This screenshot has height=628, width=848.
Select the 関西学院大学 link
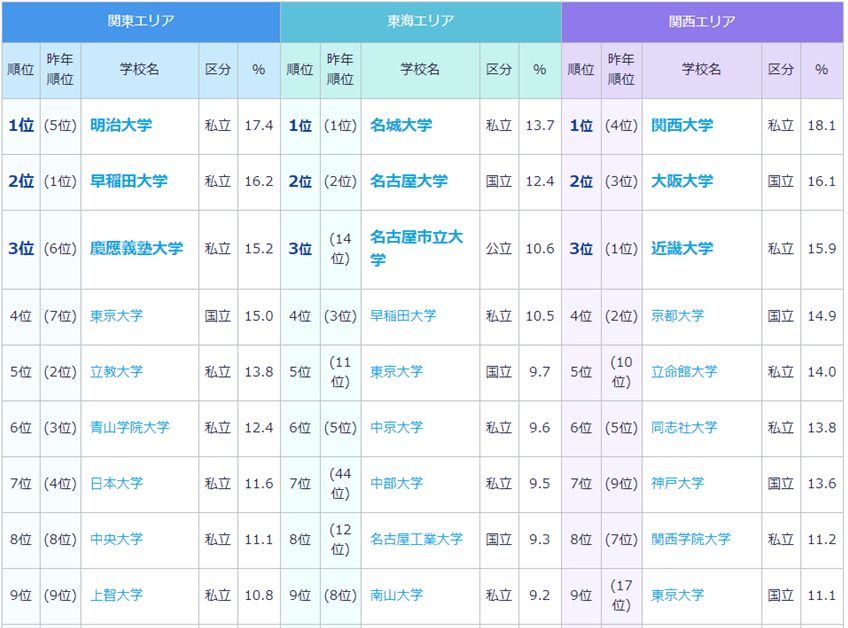(x=691, y=539)
